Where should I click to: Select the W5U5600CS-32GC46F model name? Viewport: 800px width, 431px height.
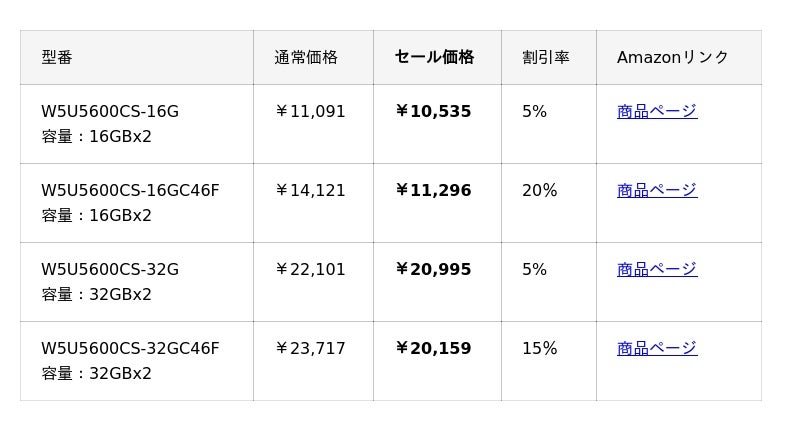pos(130,348)
